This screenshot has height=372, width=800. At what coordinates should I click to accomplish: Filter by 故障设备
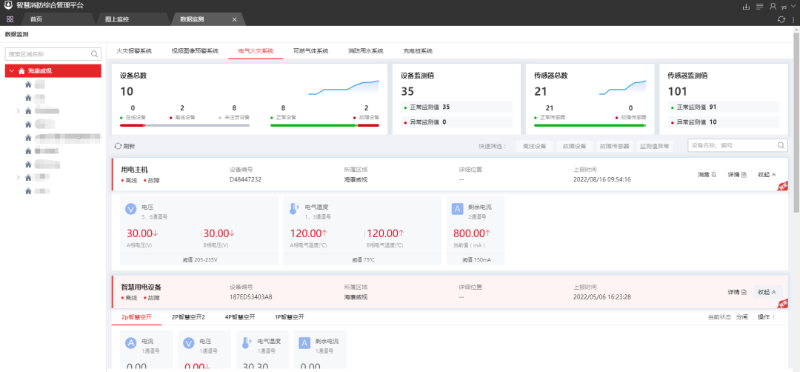click(x=574, y=146)
